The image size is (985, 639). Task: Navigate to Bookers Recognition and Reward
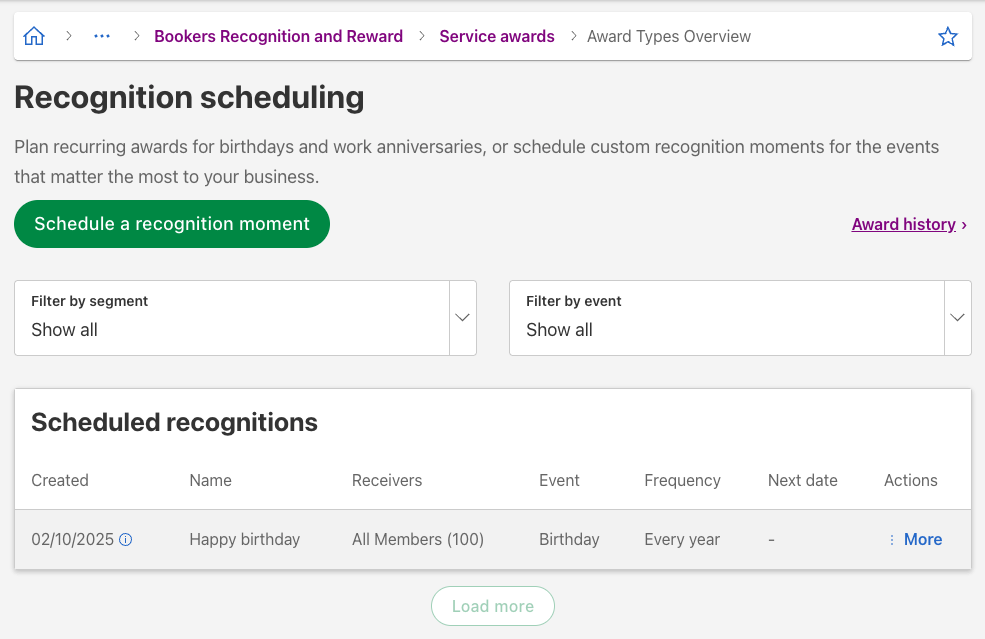click(x=278, y=36)
